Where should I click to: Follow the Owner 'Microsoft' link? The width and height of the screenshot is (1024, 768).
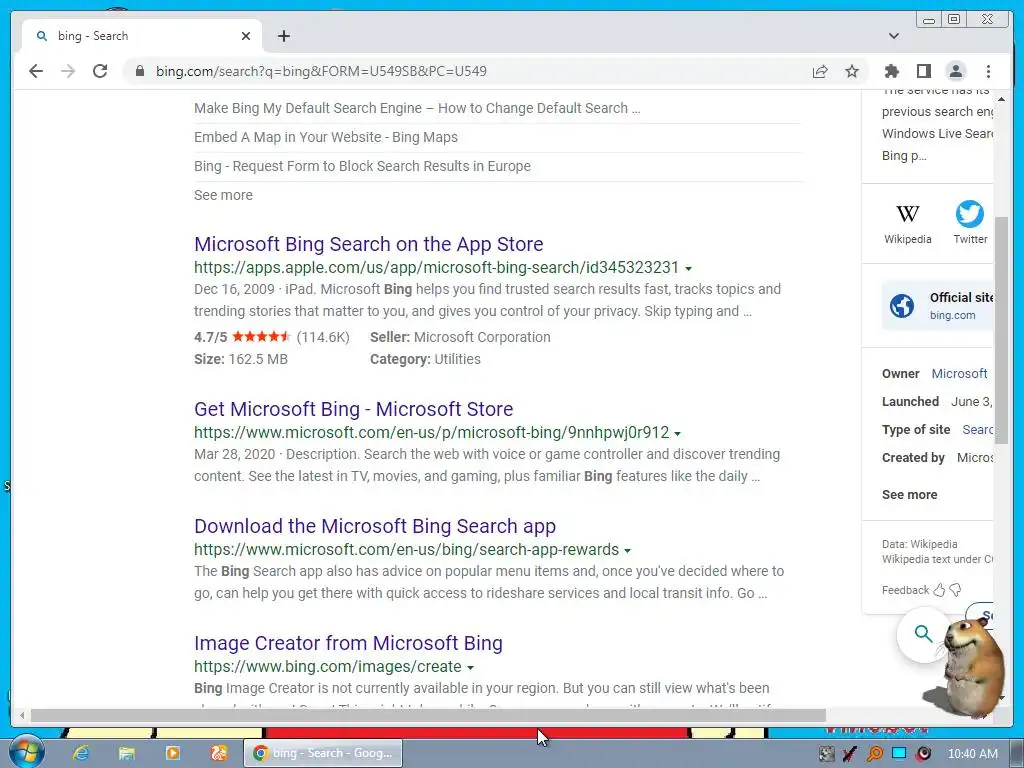959,374
